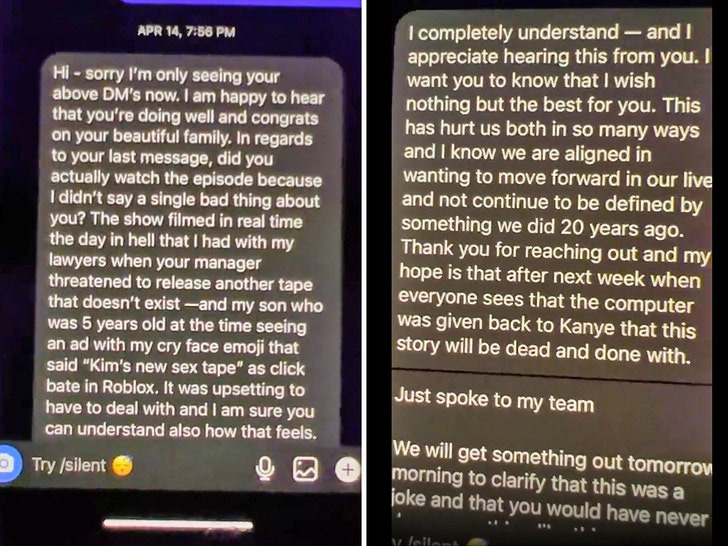728x546 pixels.
Task: Click the phrase "20 years ago"
Action: (621, 228)
